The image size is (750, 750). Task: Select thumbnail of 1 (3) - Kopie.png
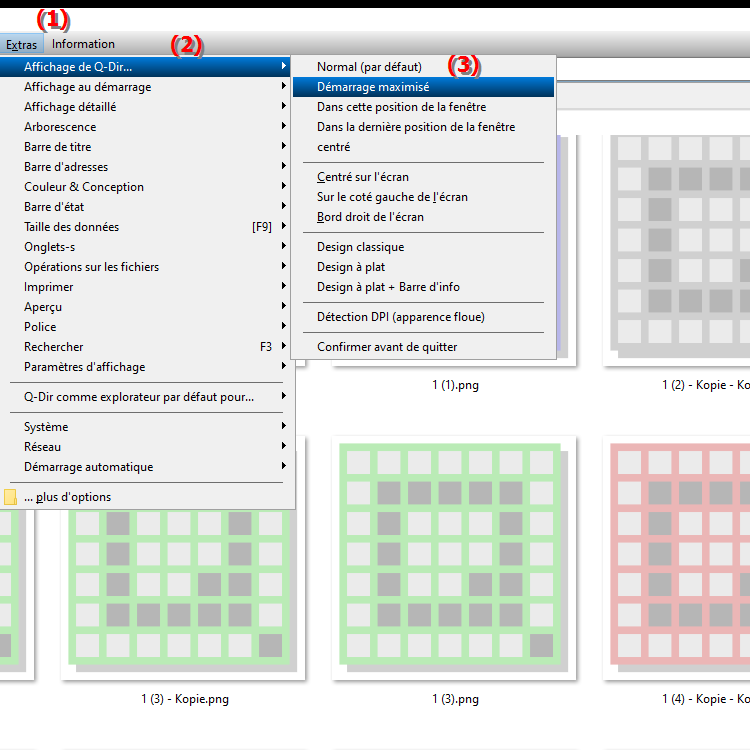click(x=183, y=594)
